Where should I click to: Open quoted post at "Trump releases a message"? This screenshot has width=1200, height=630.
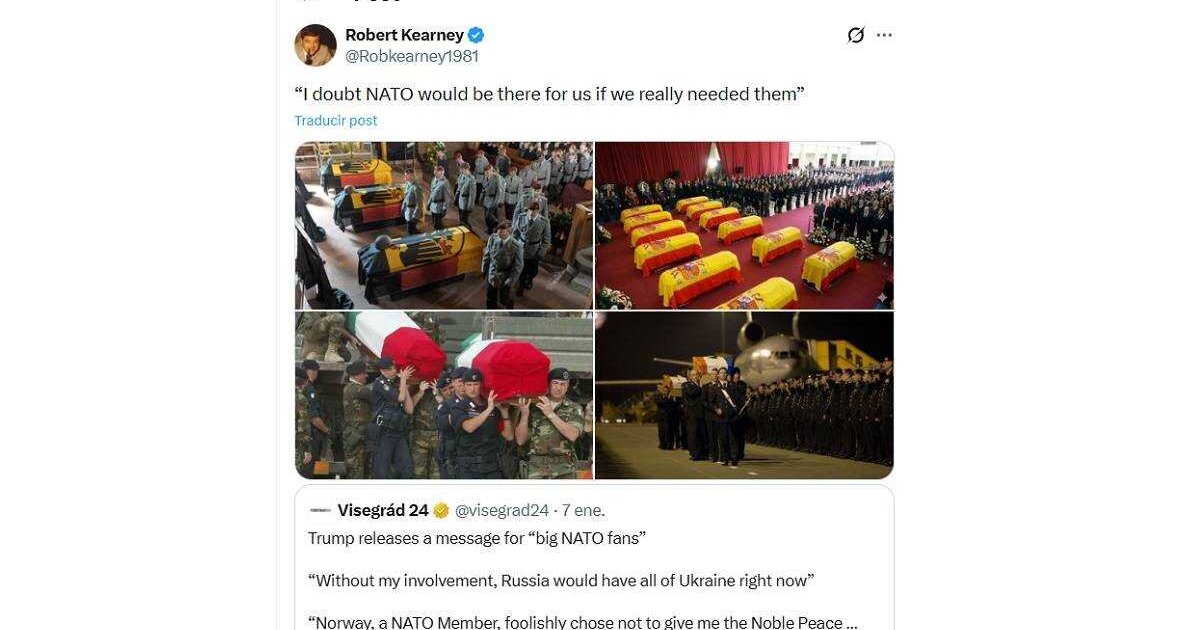[478, 539]
